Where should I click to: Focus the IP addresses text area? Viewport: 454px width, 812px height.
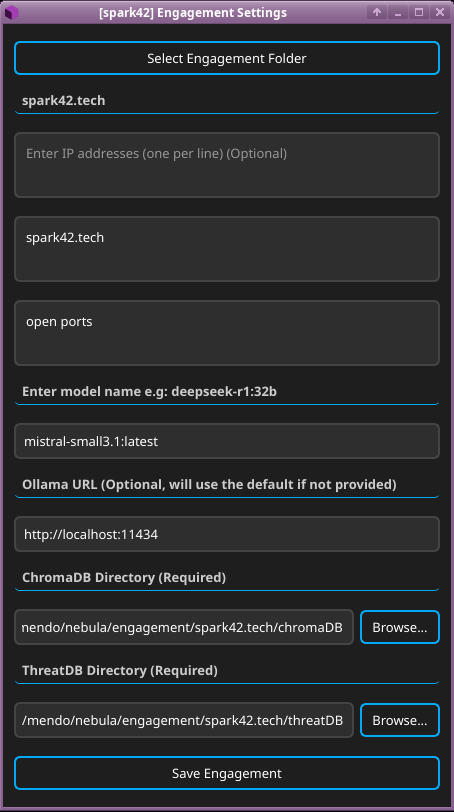pyautogui.click(x=227, y=165)
